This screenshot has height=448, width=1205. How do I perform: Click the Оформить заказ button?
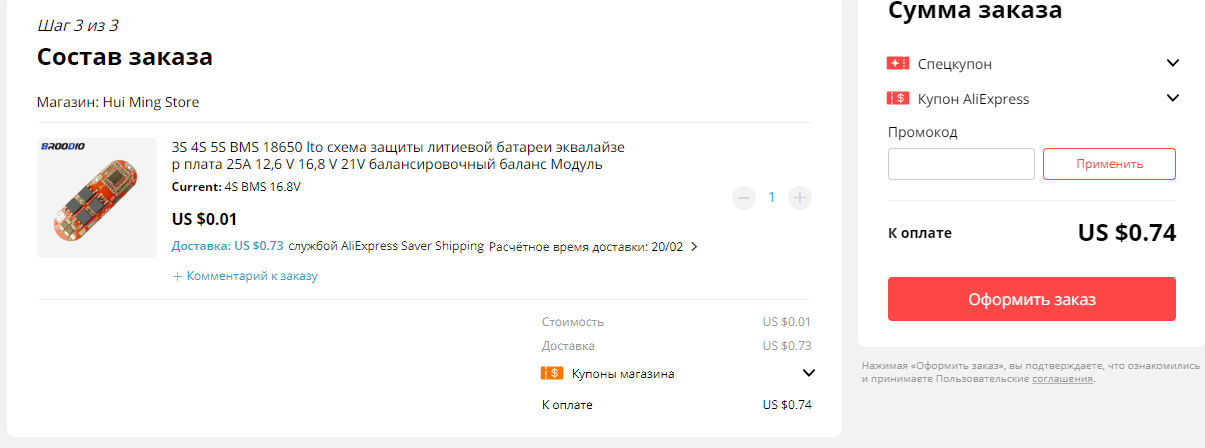pos(1031,299)
